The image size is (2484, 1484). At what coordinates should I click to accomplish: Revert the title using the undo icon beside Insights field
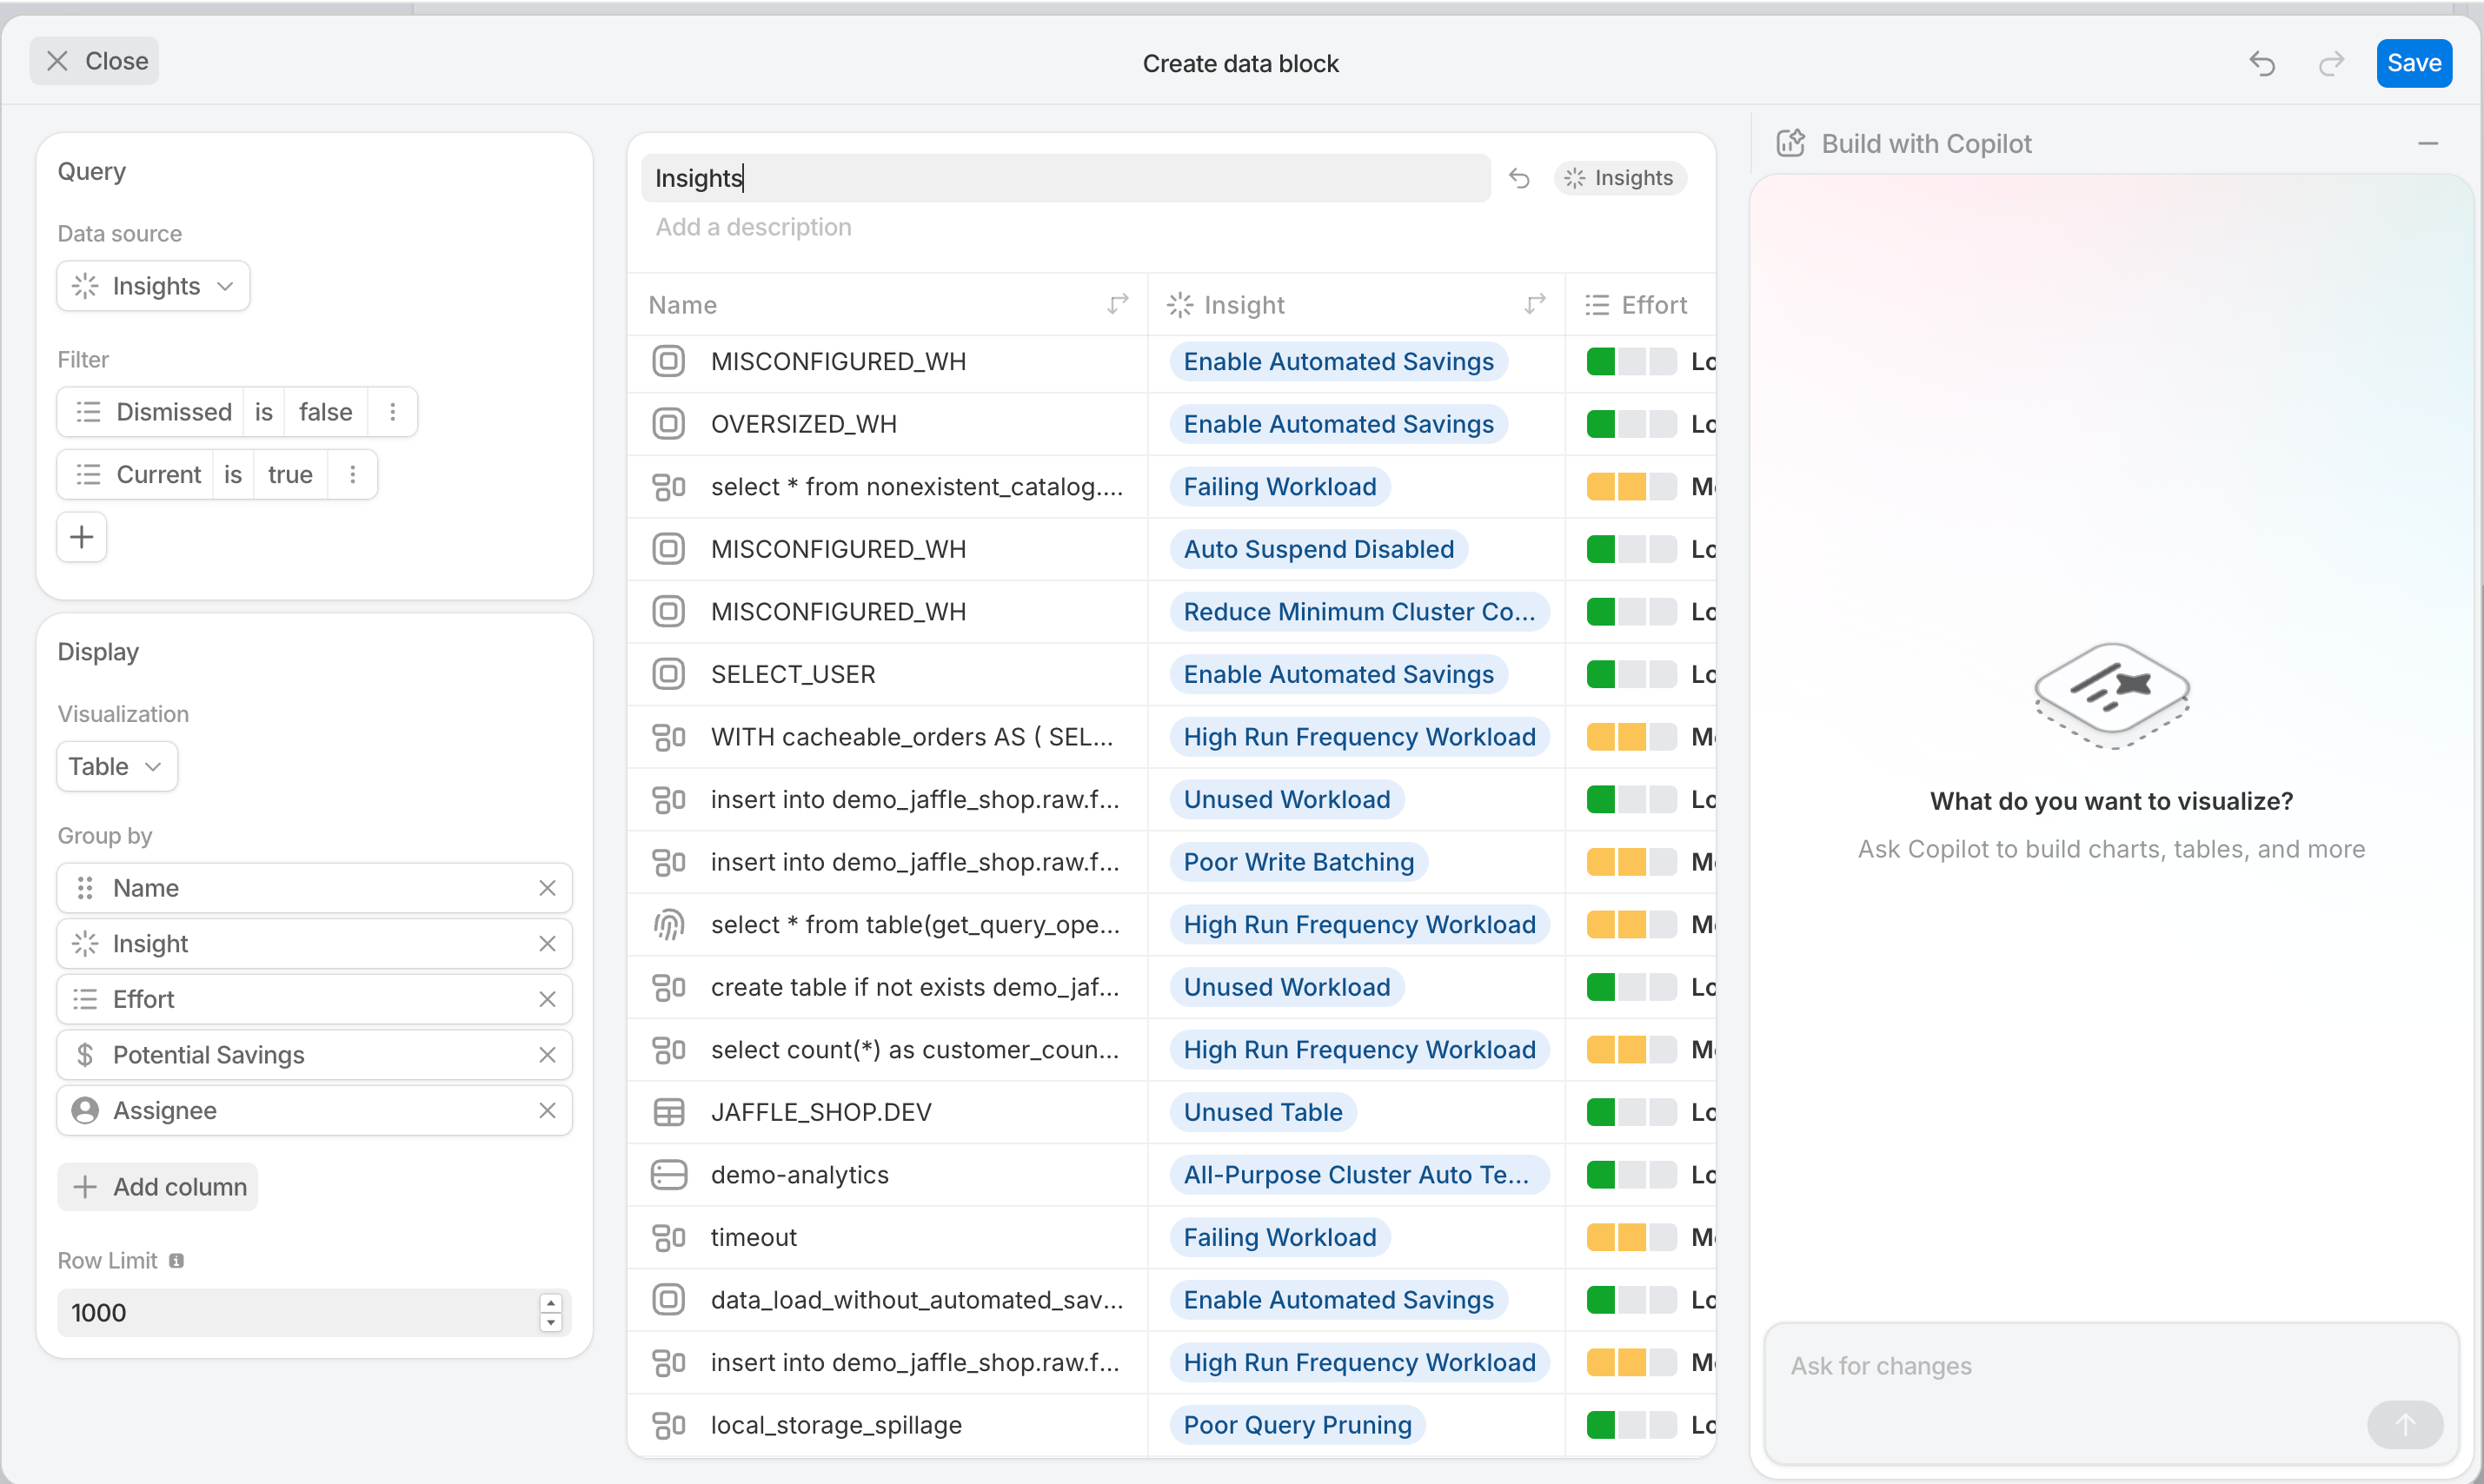(1519, 178)
